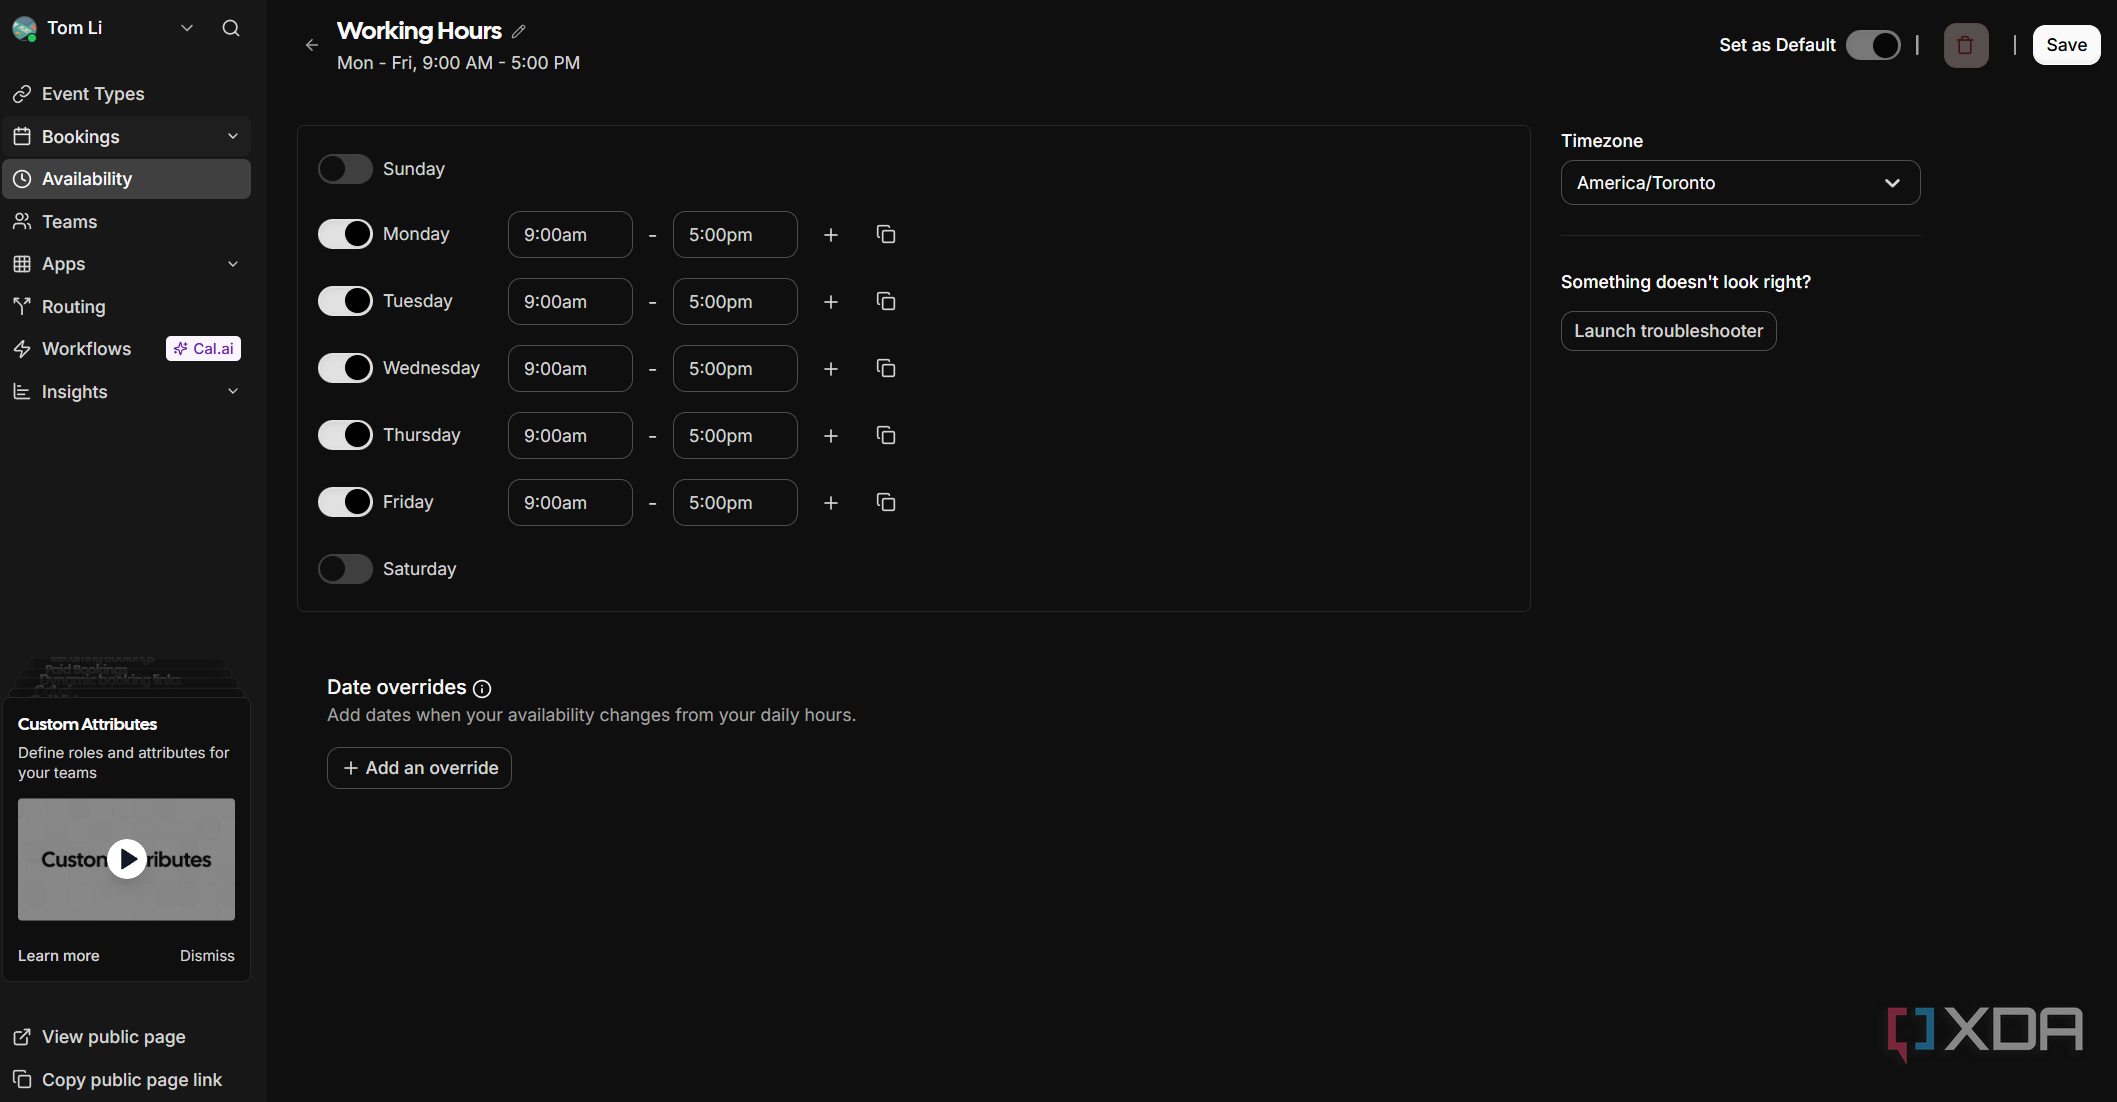Turn off Tuesday availability

345,301
